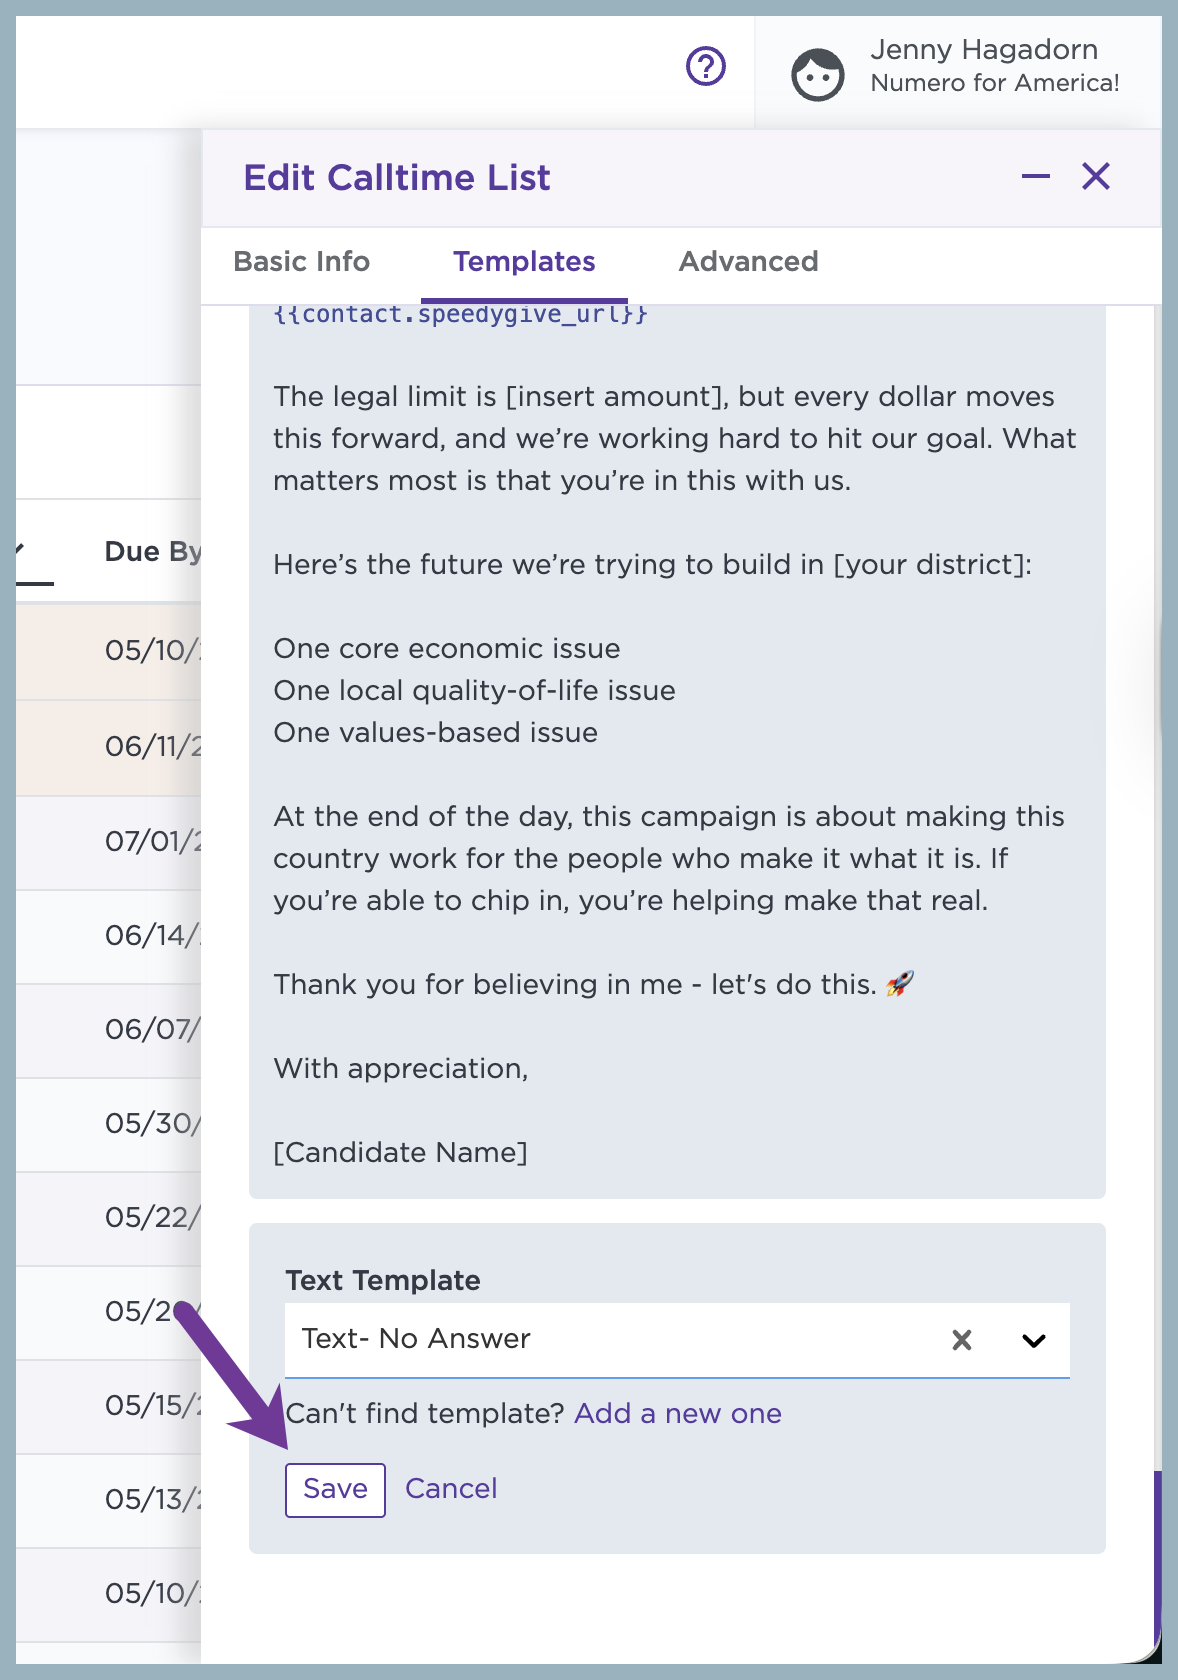Screen dimensions: 1178x1680
Task: Open the help question mark icon
Action: [x=706, y=67]
